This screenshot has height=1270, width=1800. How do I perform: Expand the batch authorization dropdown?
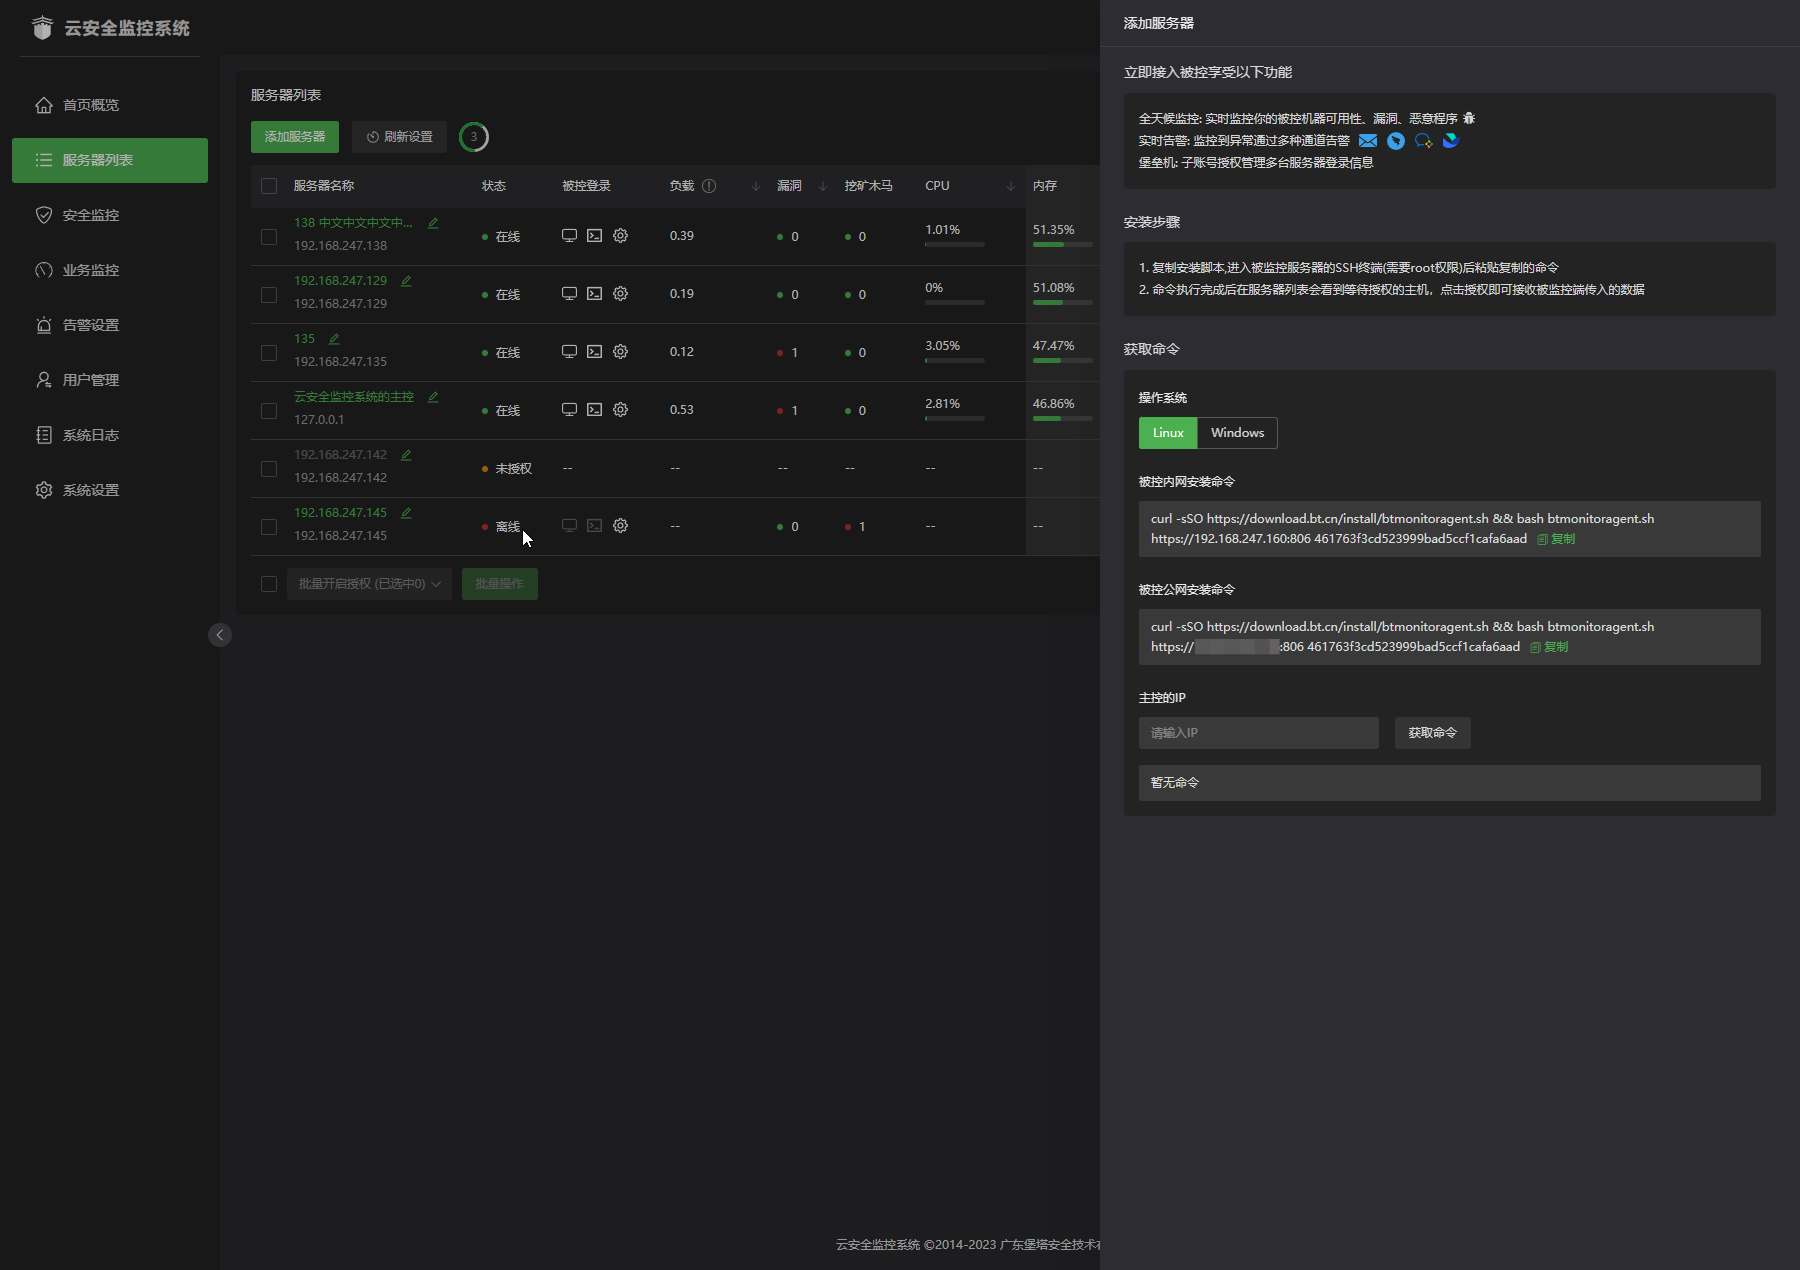coord(369,584)
